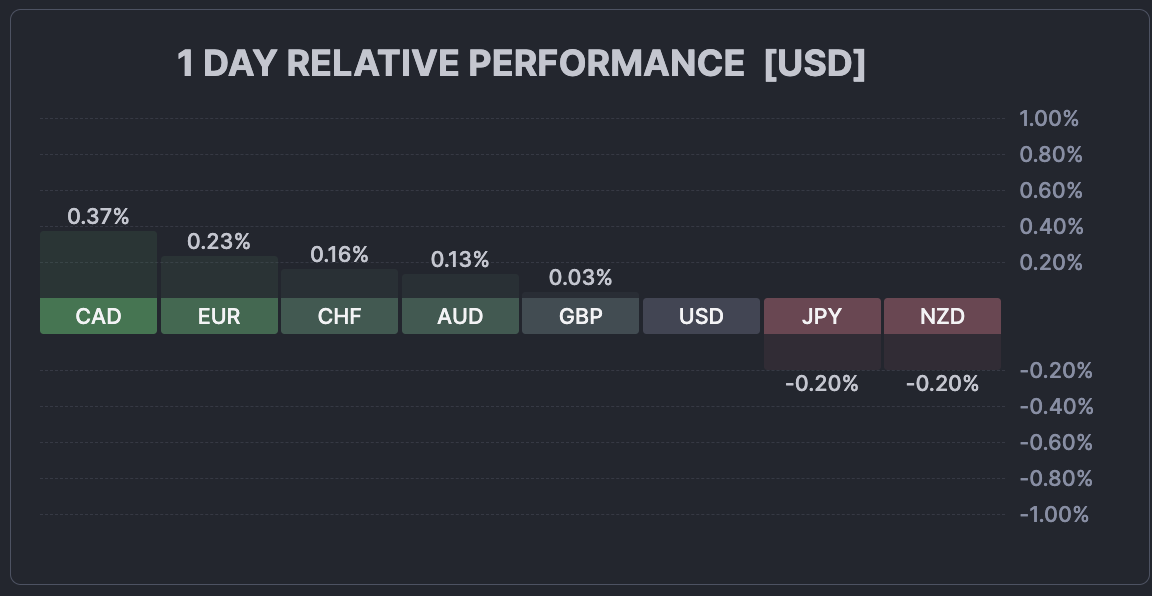Click the GBP currency tile
Image resolution: width=1152 pixels, height=596 pixels.
click(580, 316)
